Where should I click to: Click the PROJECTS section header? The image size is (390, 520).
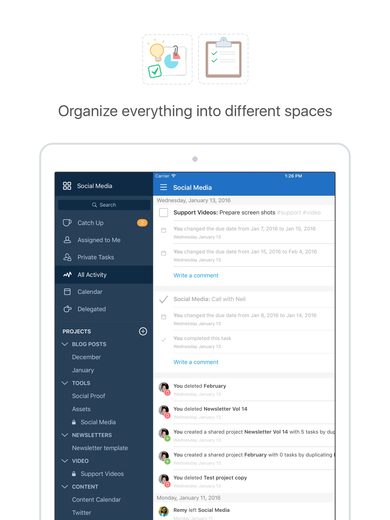tap(77, 331)
